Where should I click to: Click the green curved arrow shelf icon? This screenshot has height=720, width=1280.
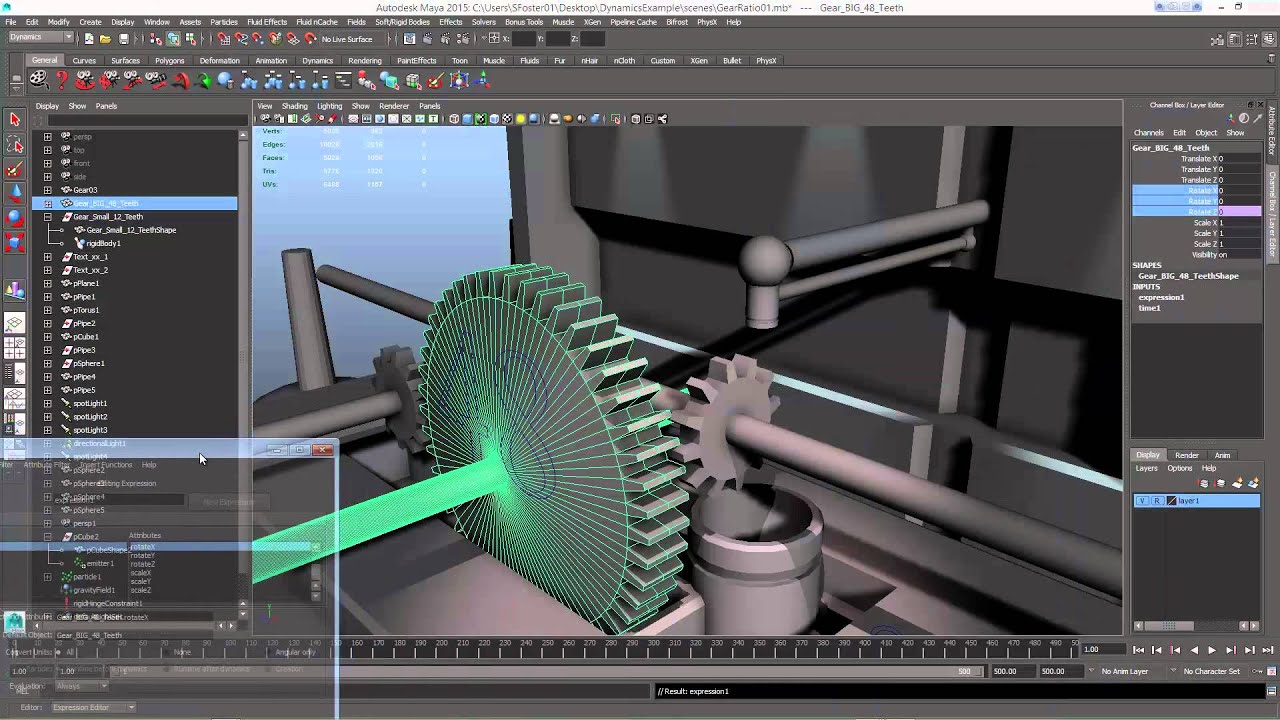(x=203, y=80)
